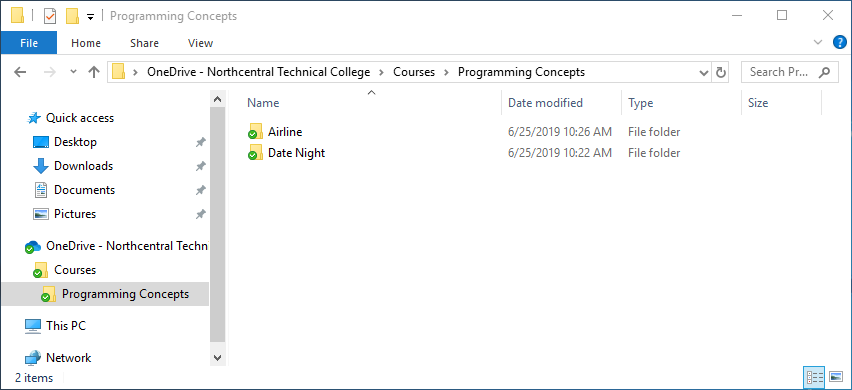
Task: Go up one folder level arrow
Action: pos(94,72)
